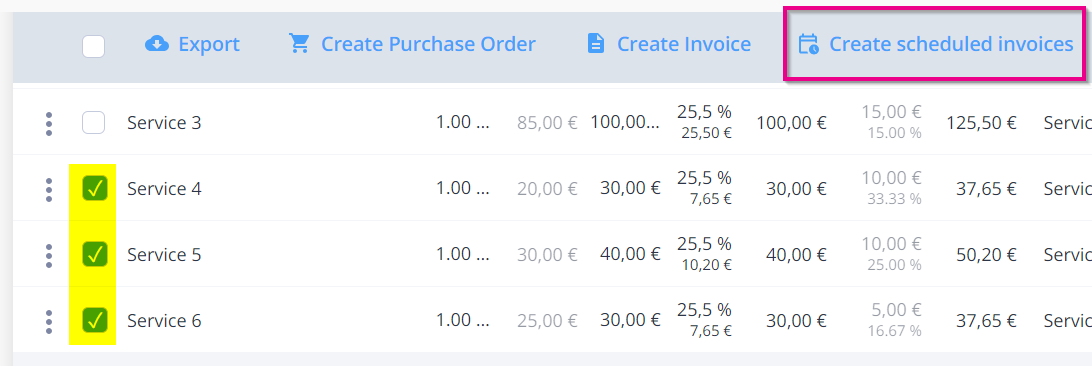Viewport: 1092px width, 366px height.
Task: Click the 125,50 € total of Service 3
Action: point(982,123)
